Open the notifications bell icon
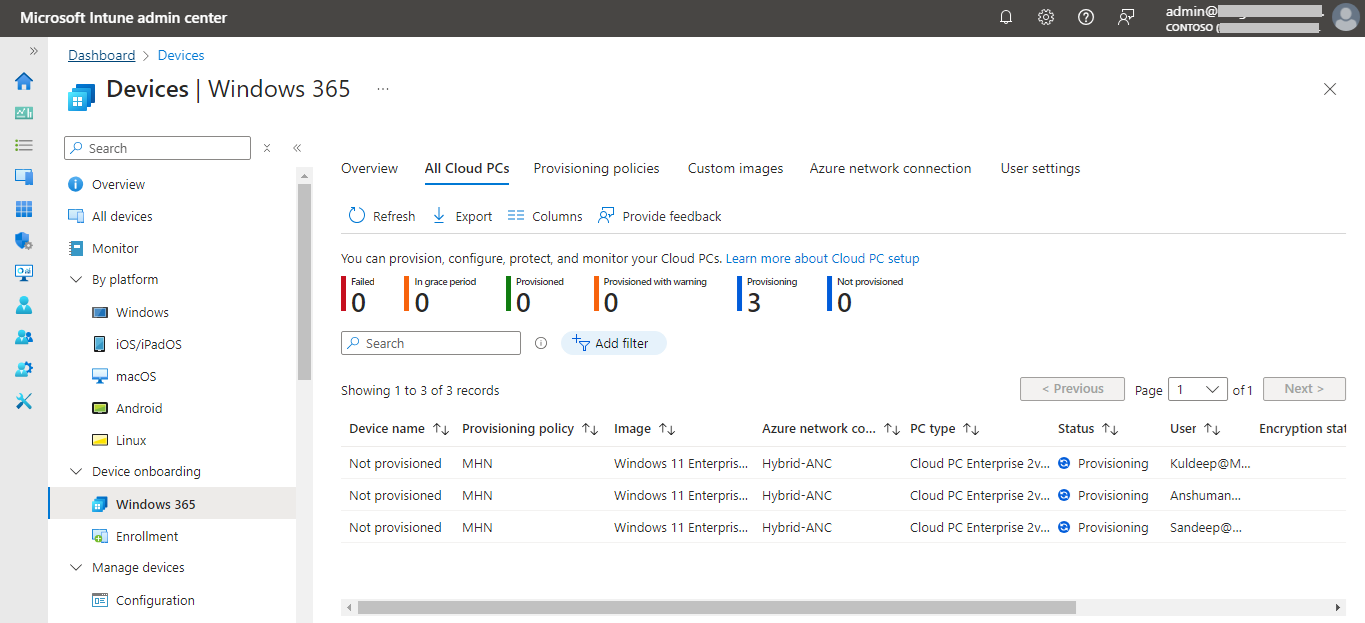 click(x=1006, y=17)
